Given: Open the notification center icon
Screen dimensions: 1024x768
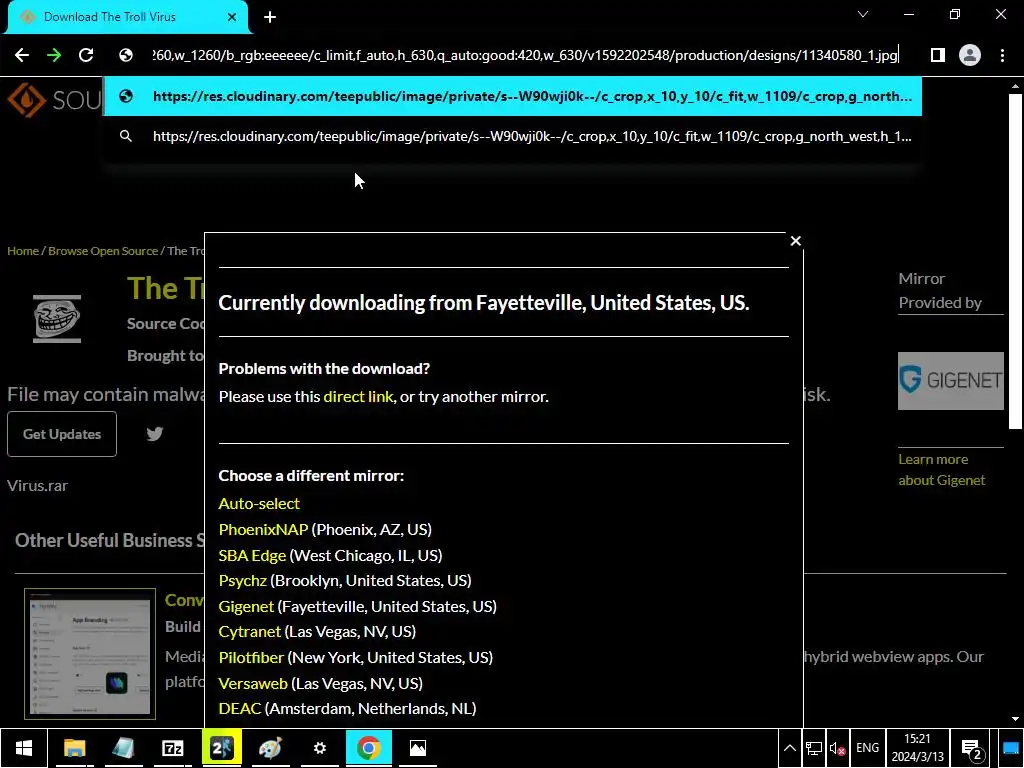Looking at the screenshot, I should pos(972,749).
